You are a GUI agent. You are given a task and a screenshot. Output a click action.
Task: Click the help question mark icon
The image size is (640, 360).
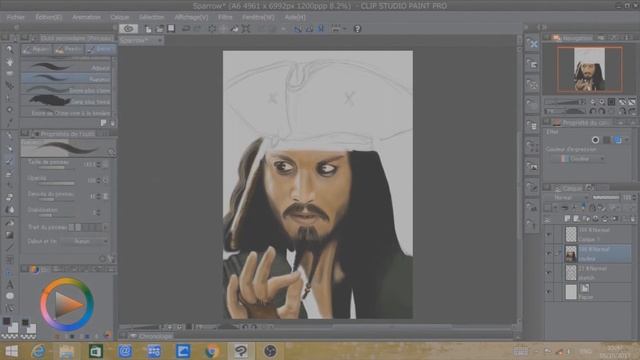coord(357,29)
